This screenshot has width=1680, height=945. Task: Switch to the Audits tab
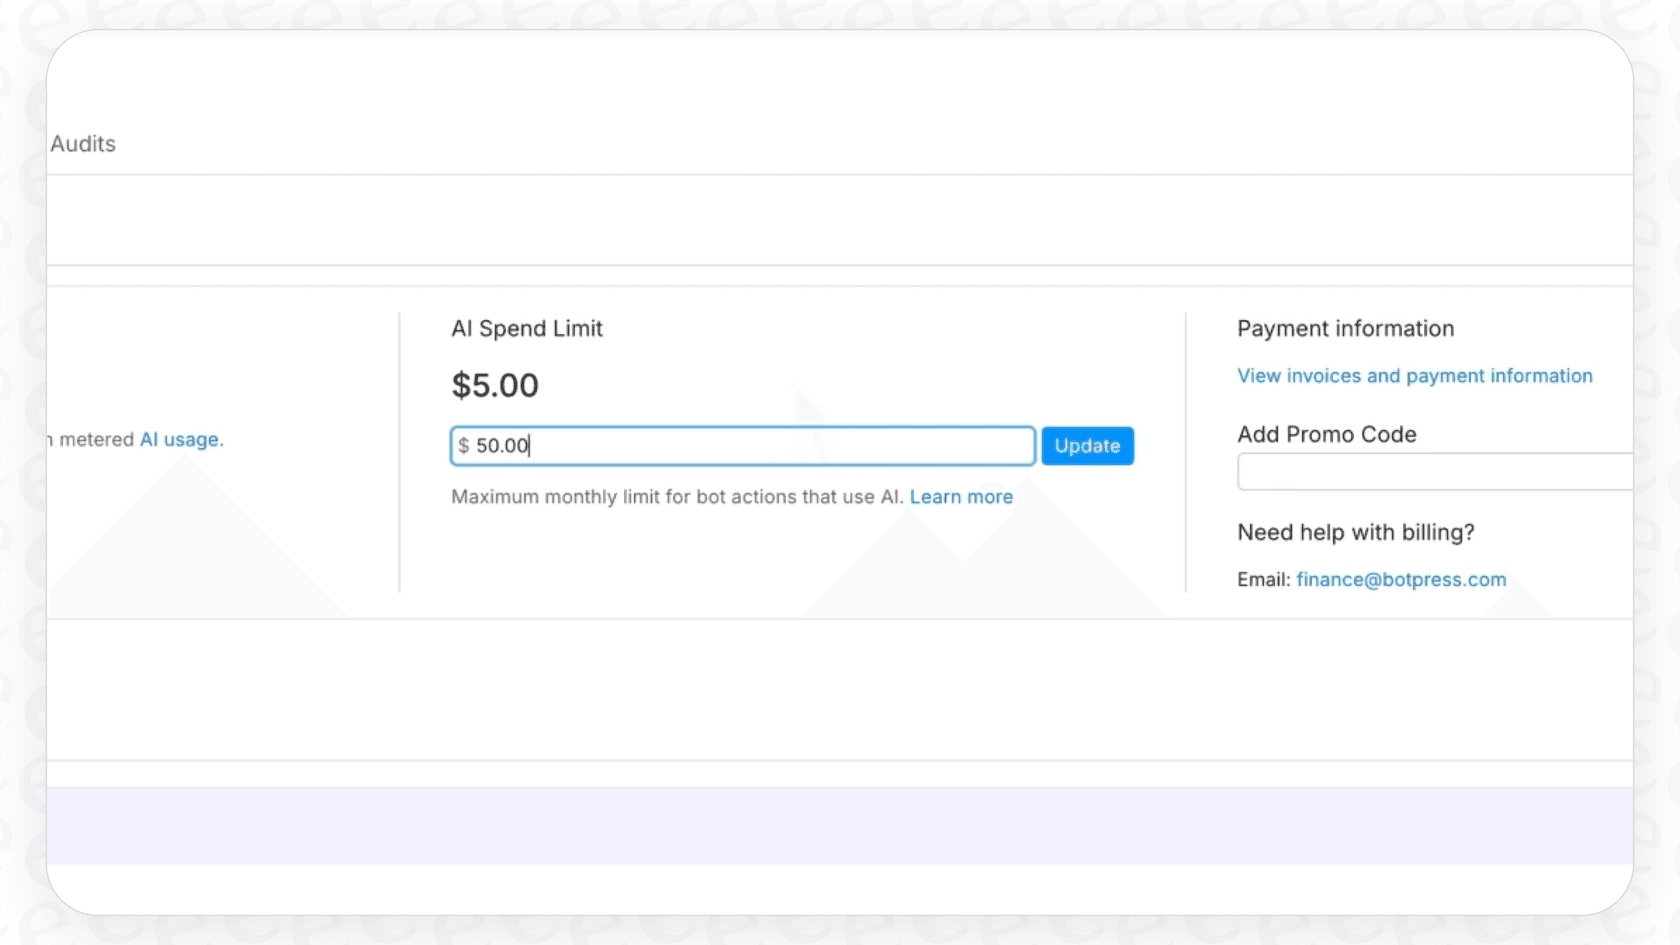coord(83,144)
